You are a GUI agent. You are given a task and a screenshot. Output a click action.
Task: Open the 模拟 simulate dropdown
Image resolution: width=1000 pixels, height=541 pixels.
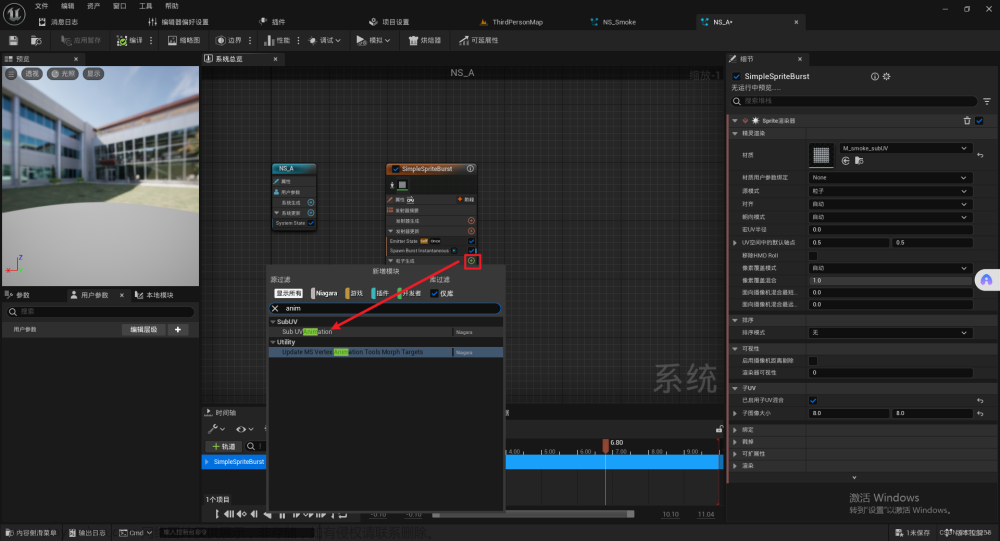coord(373,40)
